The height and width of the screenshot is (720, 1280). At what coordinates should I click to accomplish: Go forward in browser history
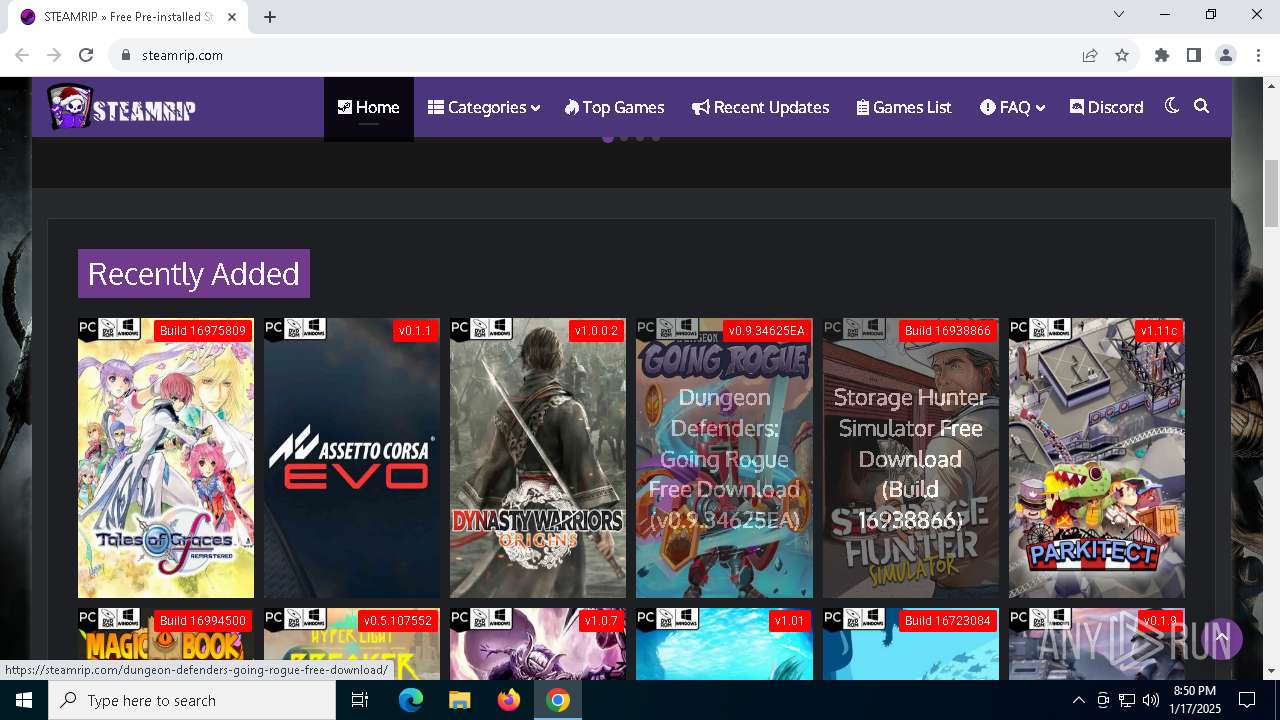pyautogui.click(x=54, y=55)
